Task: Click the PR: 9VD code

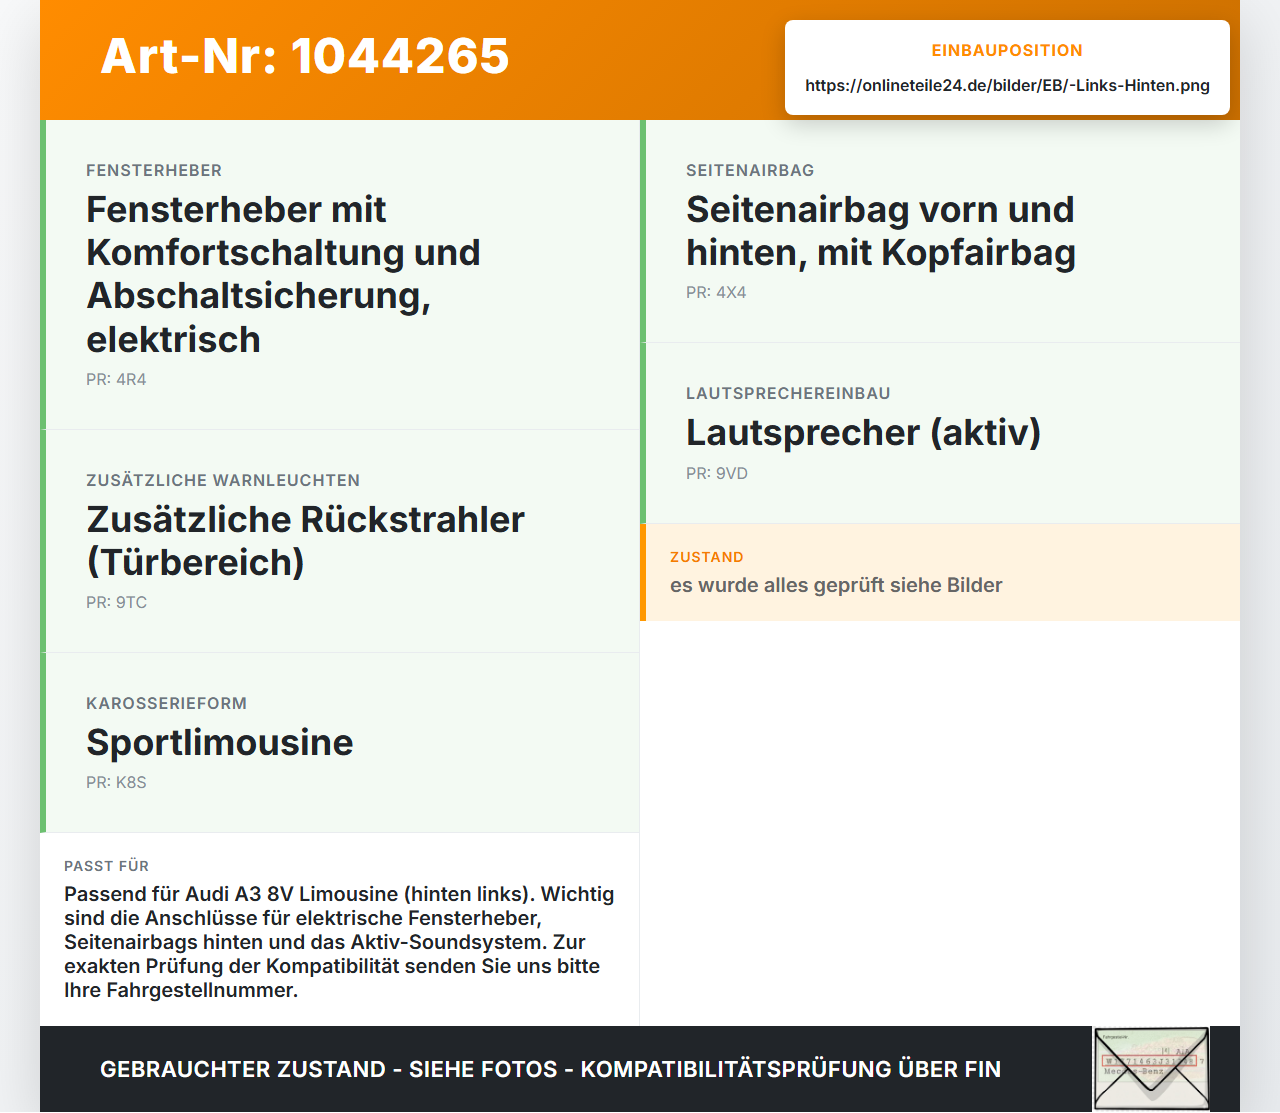Action: pyautogui.click(x=717, y=474)
